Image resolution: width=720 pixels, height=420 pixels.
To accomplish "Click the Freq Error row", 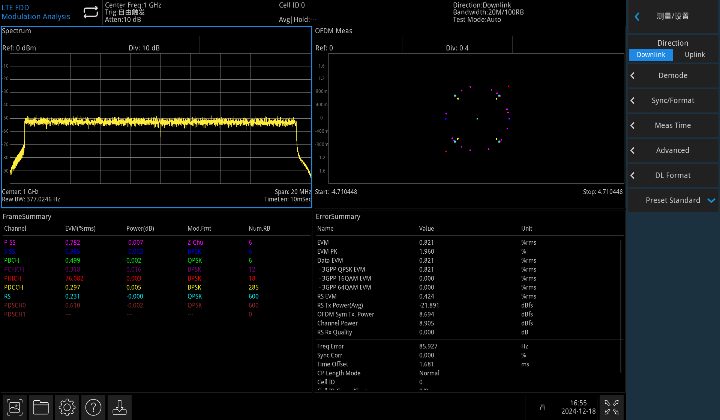I will (x=468, y=347).
